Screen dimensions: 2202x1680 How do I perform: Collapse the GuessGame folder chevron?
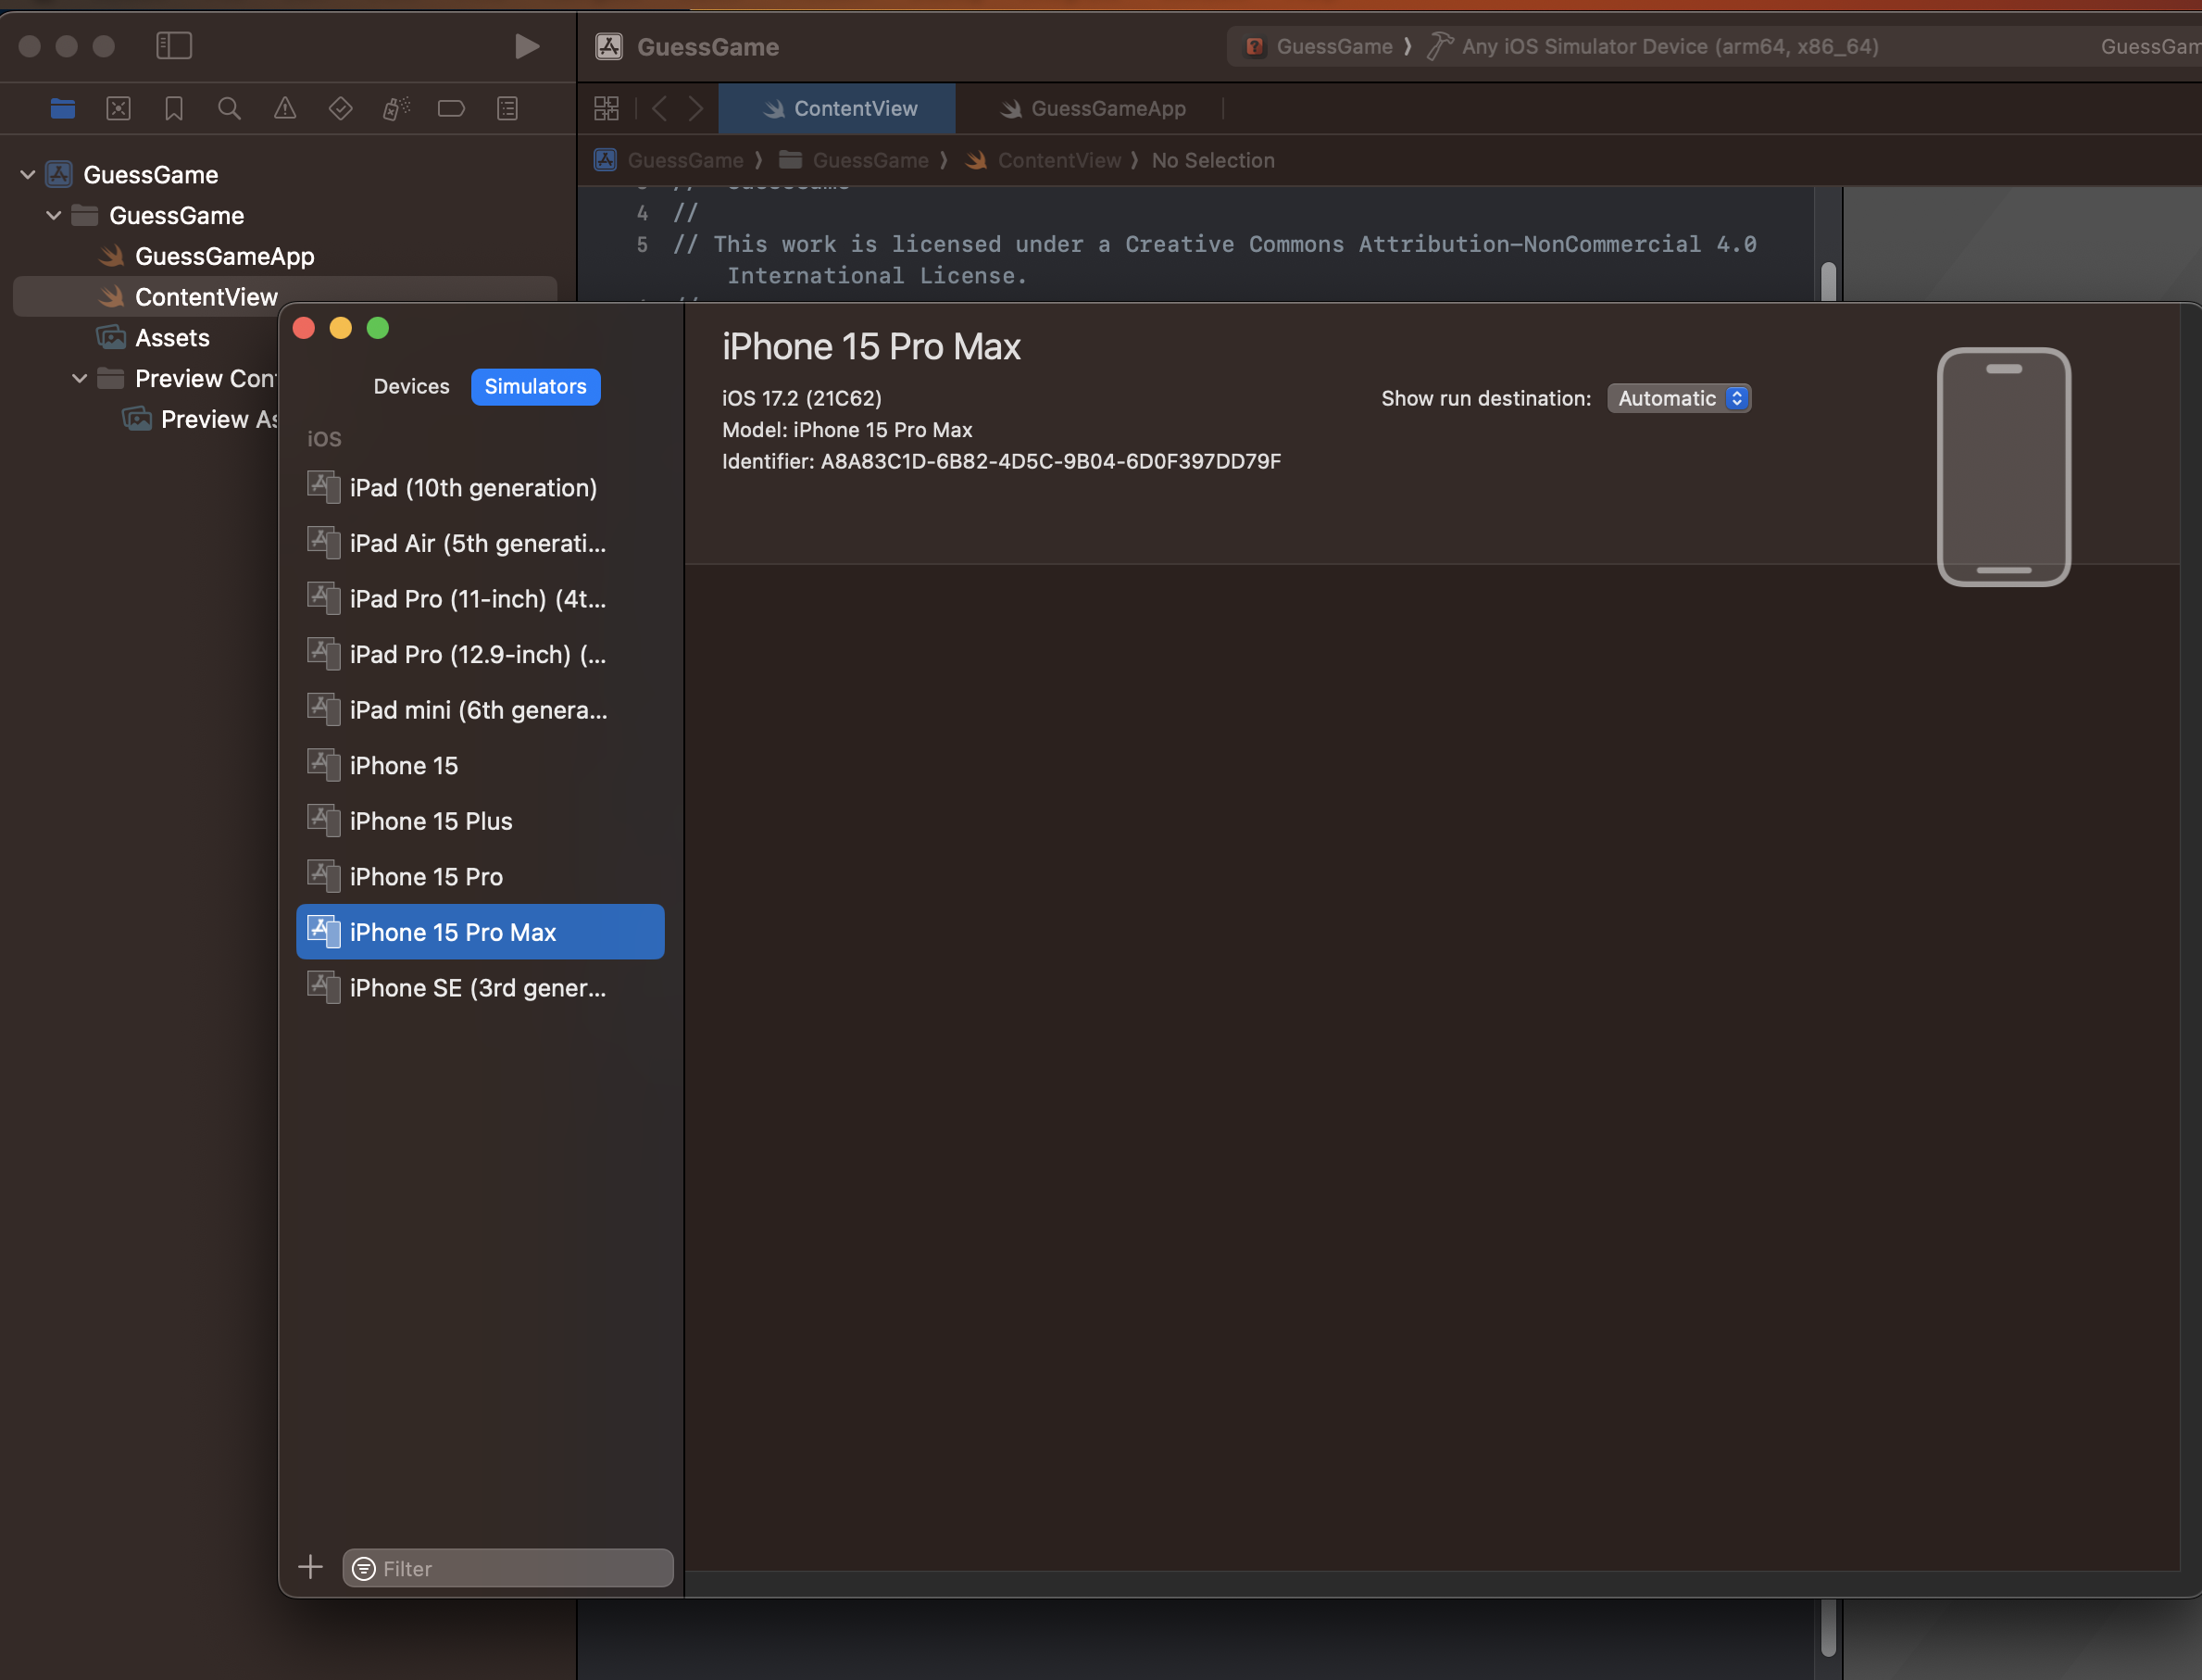coord(54,216)
